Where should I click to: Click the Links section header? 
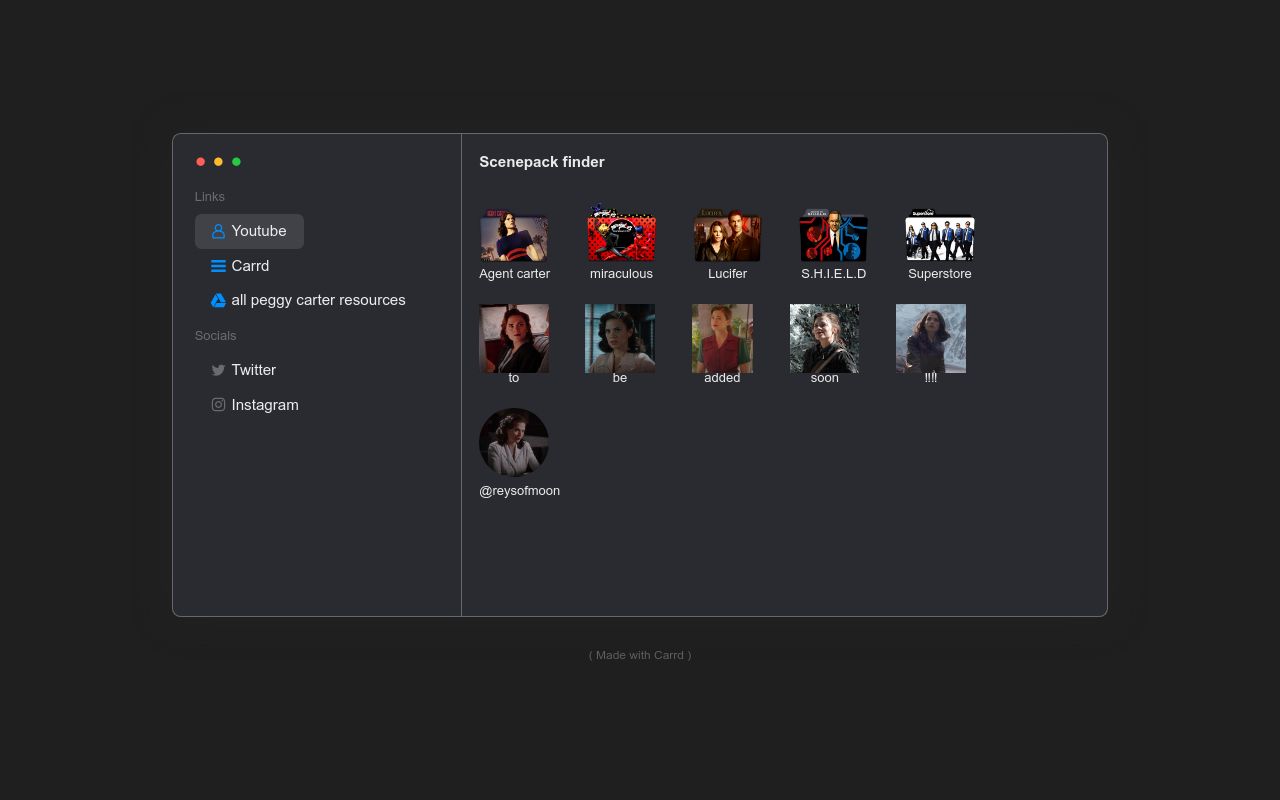click(210, 197)
